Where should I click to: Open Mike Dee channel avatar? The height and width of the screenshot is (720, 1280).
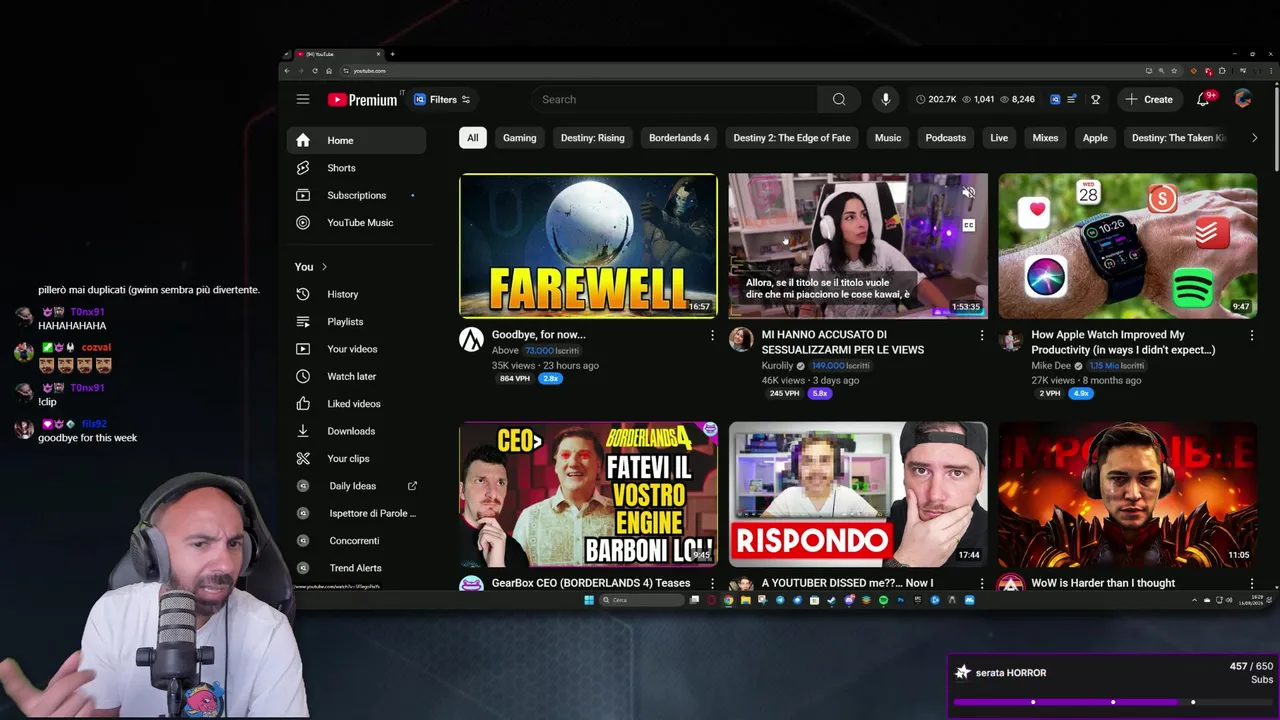[1011, 339]
